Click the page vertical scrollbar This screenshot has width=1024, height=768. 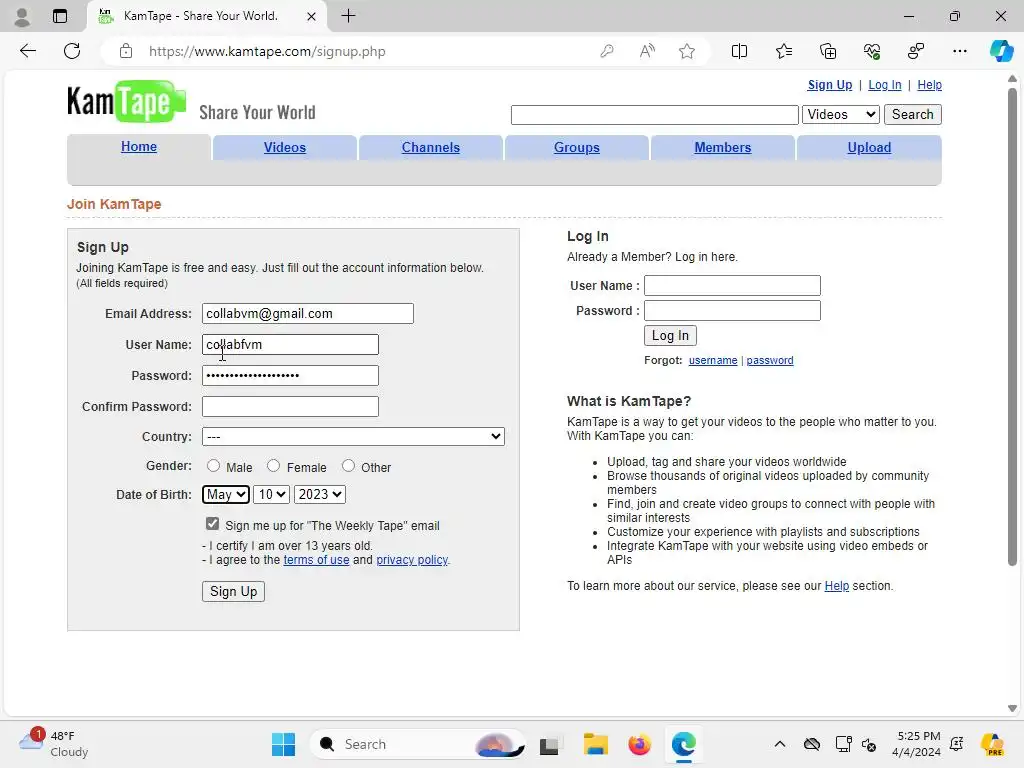(x=1012, y=327)
